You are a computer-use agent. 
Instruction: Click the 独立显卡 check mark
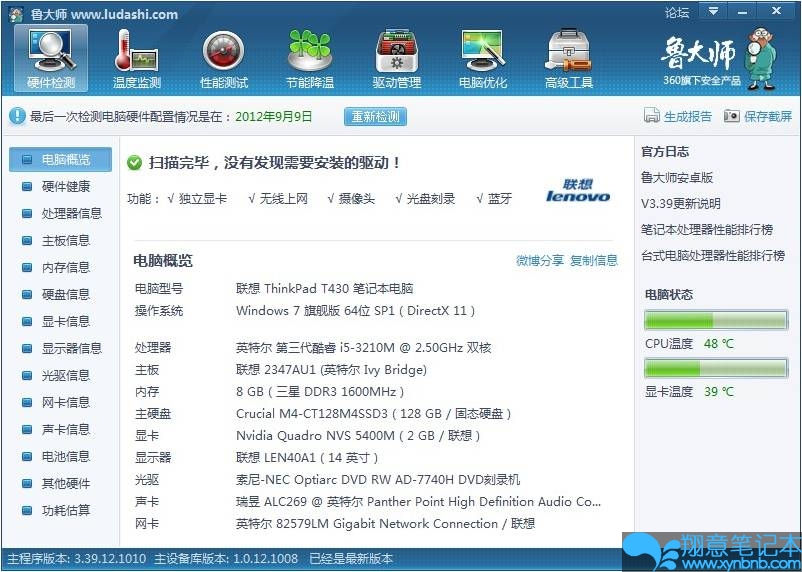[172, 199]
